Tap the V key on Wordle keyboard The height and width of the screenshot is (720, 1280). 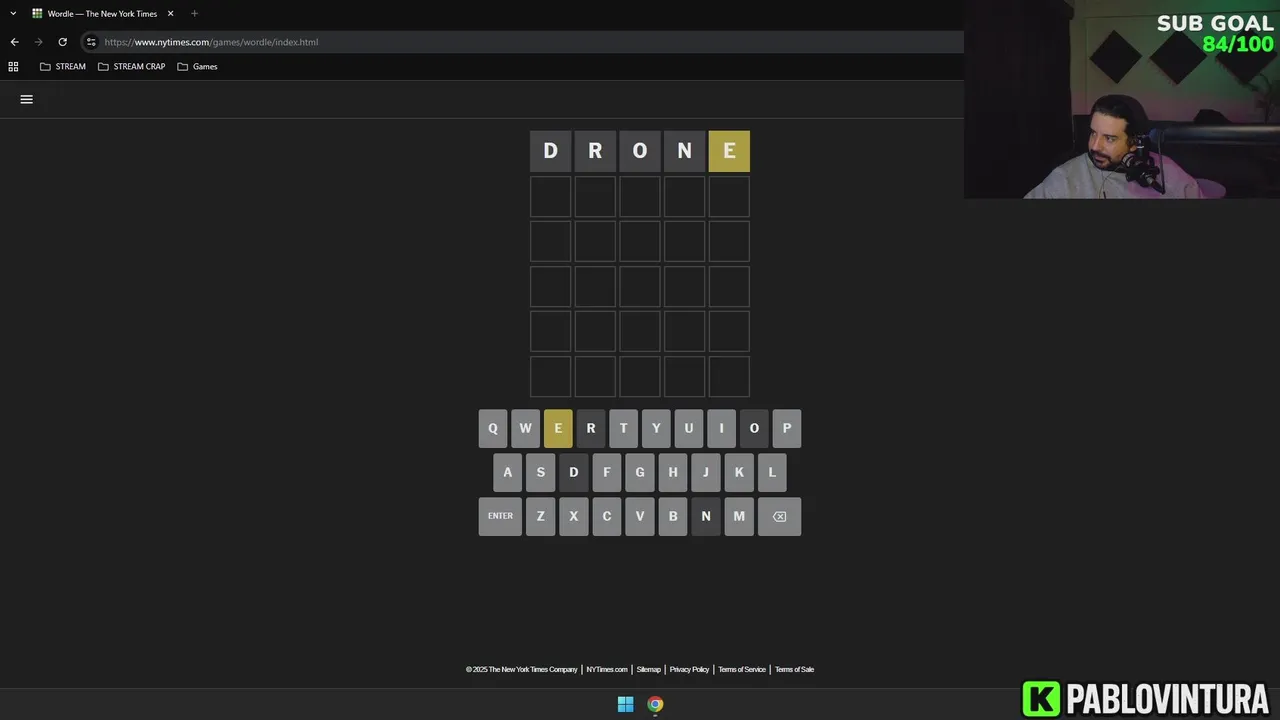[x=640, y=516]
